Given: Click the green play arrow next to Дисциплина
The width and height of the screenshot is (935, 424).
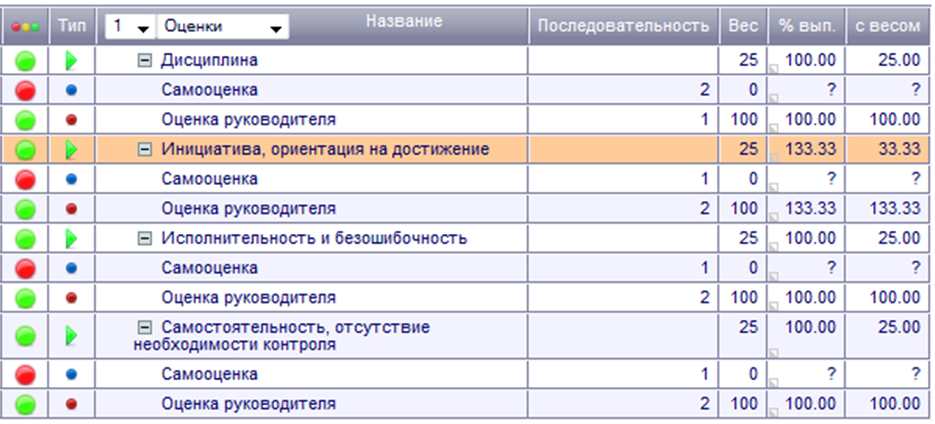Looking at the screenshot, I should [x=71, y=61].
